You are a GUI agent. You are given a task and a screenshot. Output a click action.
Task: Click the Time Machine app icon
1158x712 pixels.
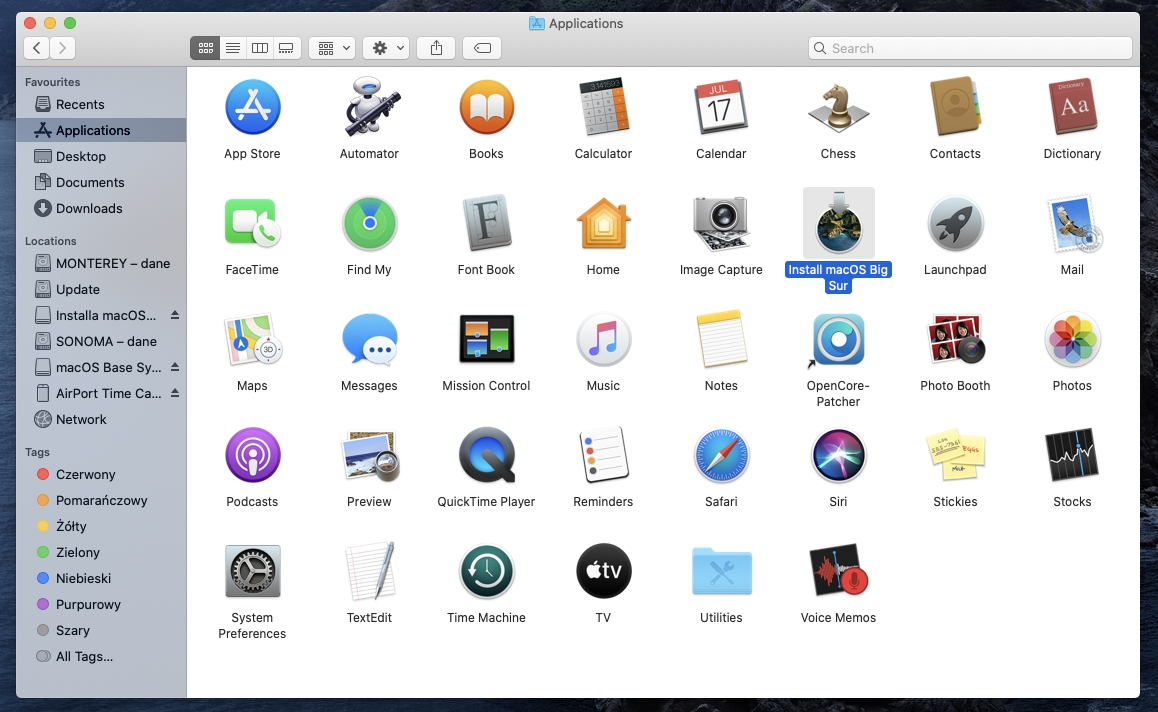pyautogui.click(x=486, y=572)
